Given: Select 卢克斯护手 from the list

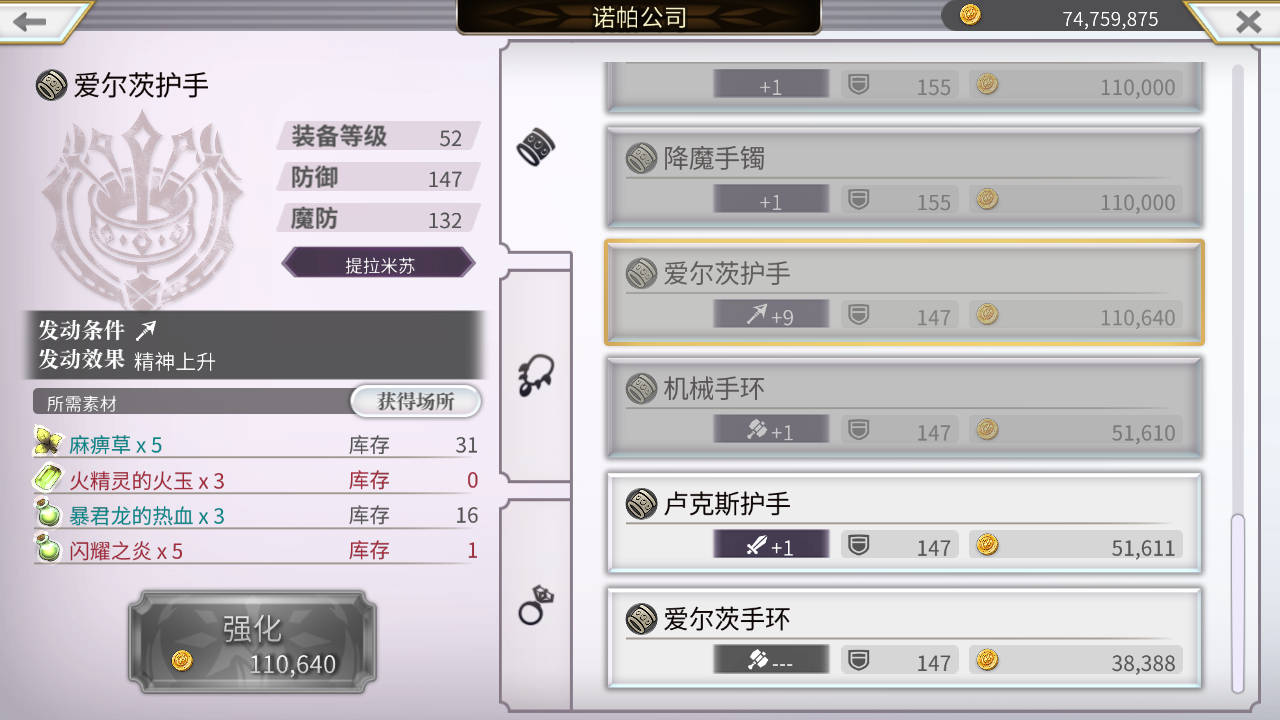Looking at the screenshot, I should (x=904, y=523).
